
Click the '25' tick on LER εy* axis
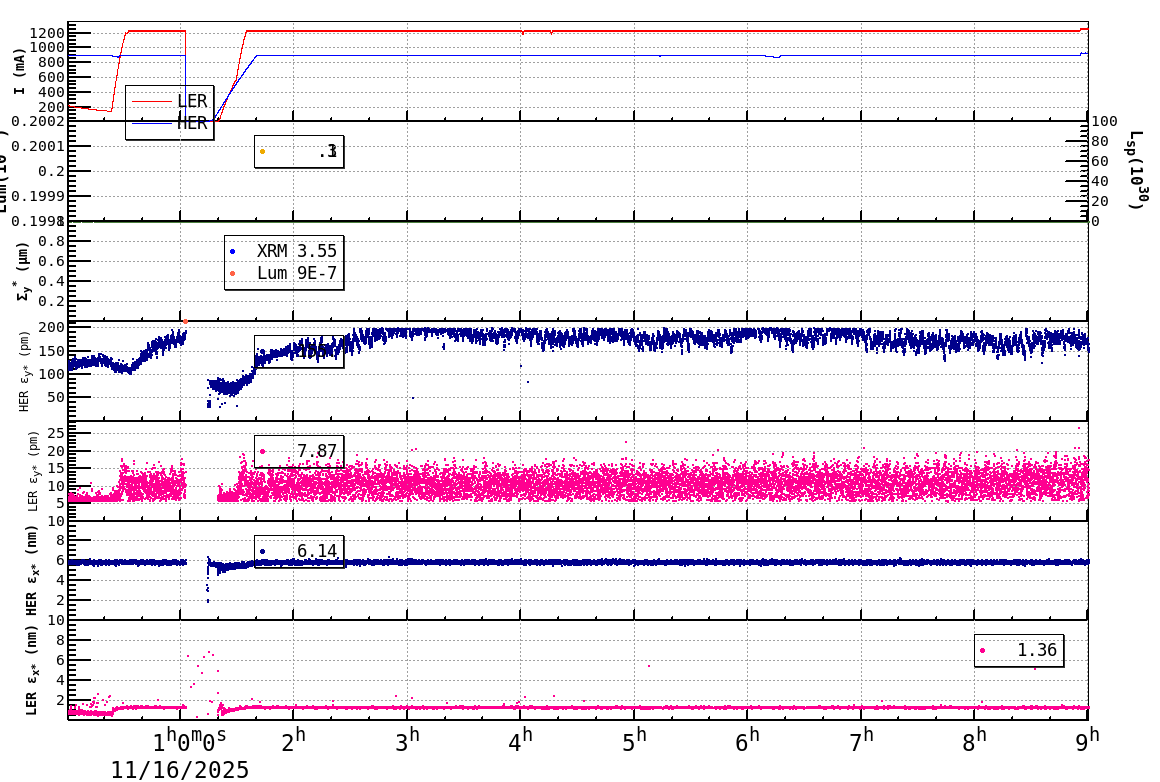(56, 433)
